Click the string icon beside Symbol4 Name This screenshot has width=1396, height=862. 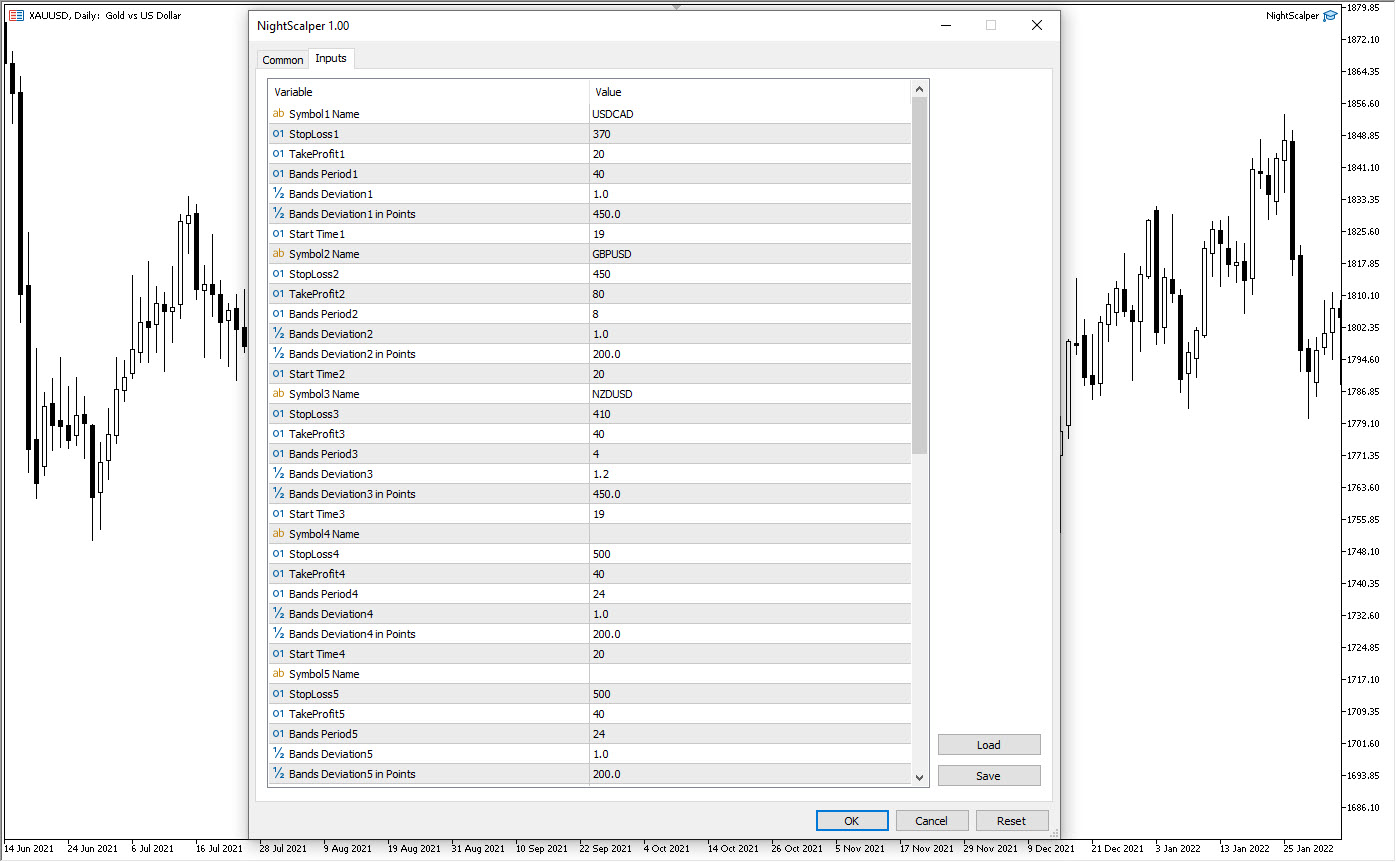278,534
